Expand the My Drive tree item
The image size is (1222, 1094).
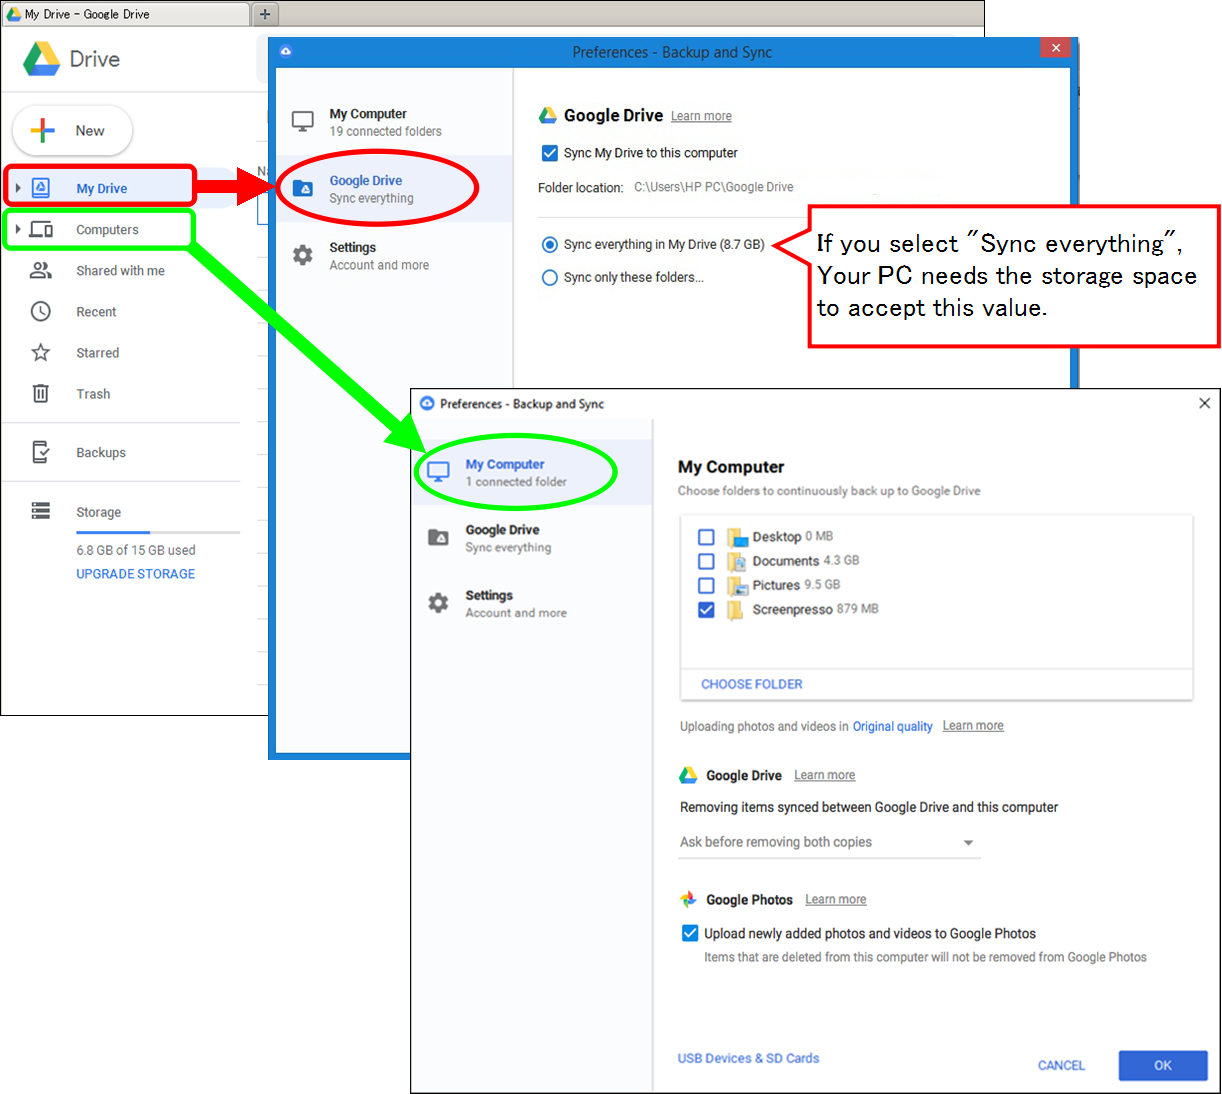(18, 187)
